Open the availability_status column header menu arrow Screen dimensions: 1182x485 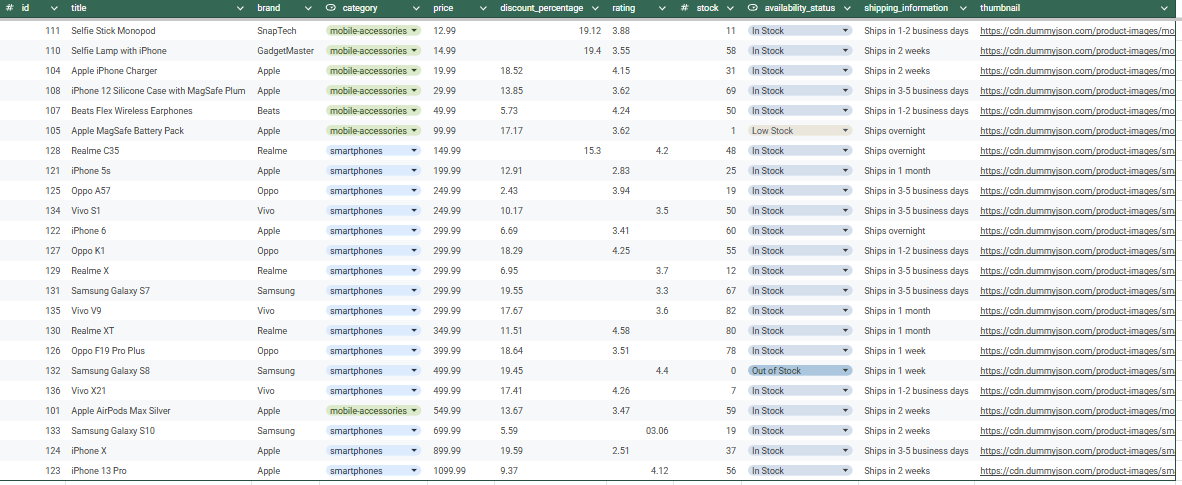(x=848, y=8)
